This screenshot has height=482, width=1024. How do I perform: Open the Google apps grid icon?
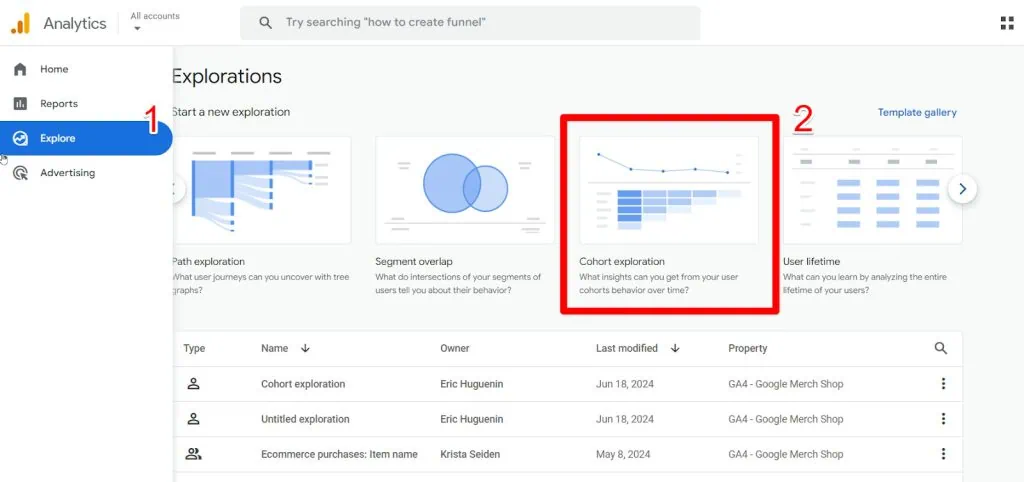(1006, 23)
